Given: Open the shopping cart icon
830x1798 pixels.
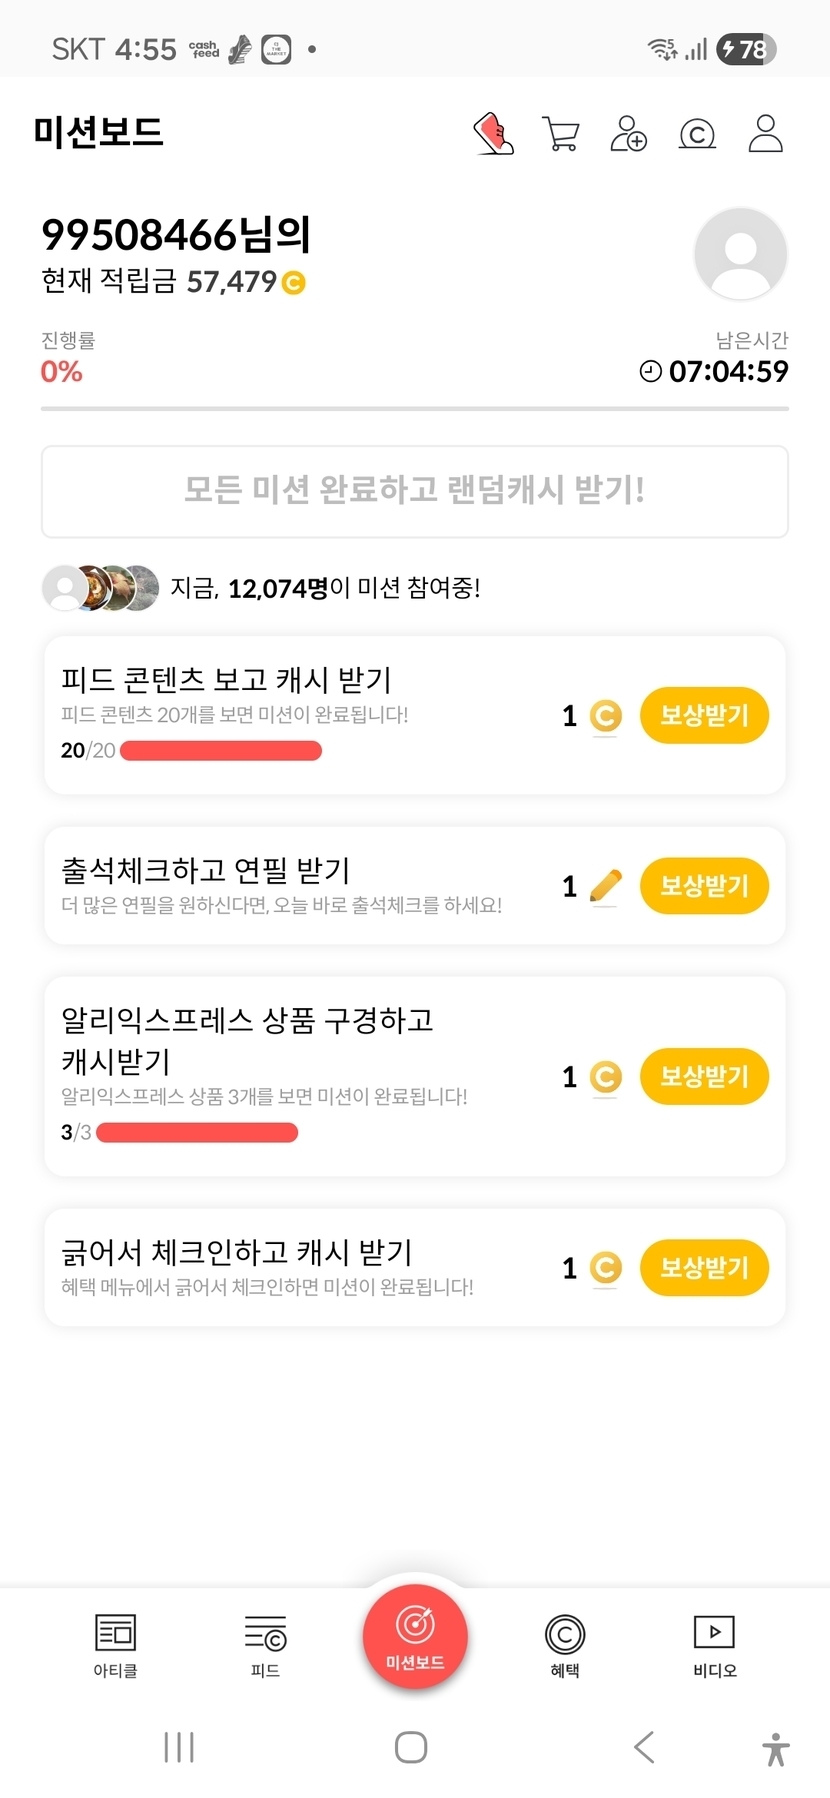Looking at the screenshot, I should coord(561,133).
